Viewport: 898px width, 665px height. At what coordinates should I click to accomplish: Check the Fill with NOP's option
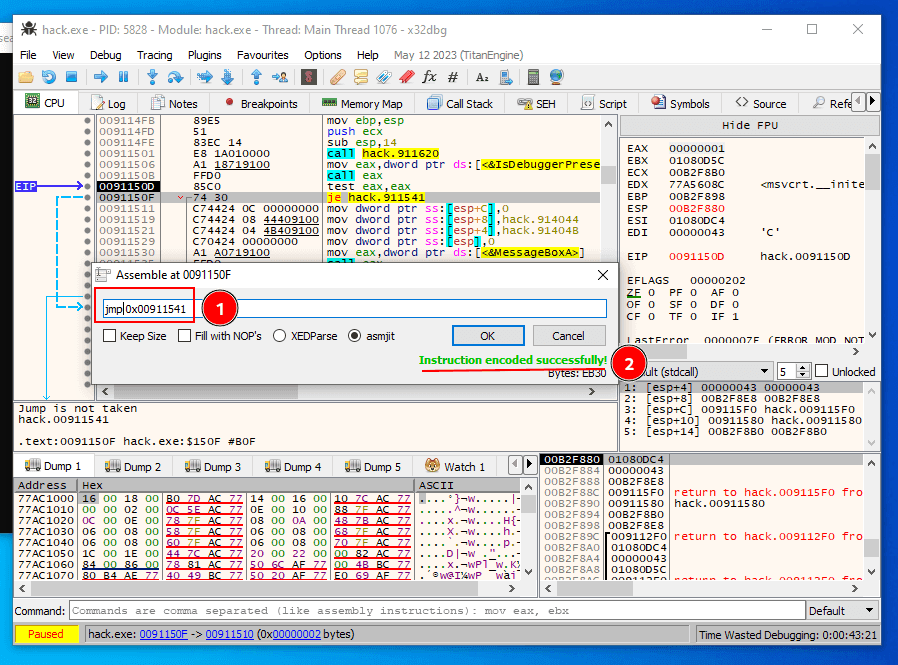click(185, 335)
